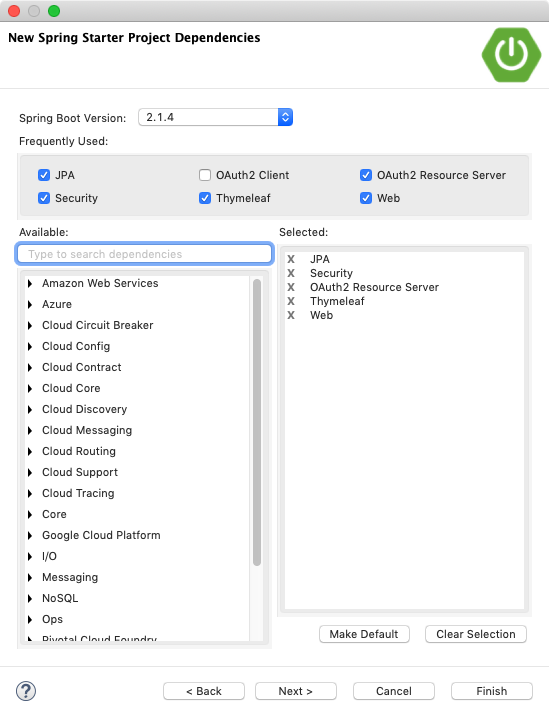Remove Security using its X icon

[291, 273]
